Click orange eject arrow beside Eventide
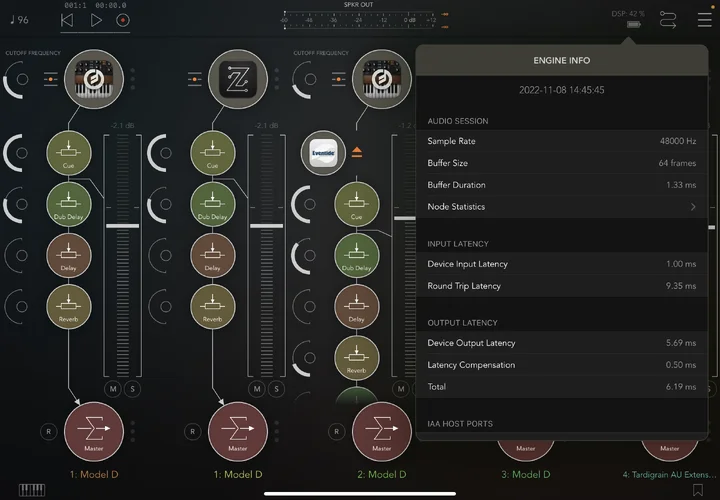Image resolution: width=720 pixels, height=500 pixels. [356, 153]
